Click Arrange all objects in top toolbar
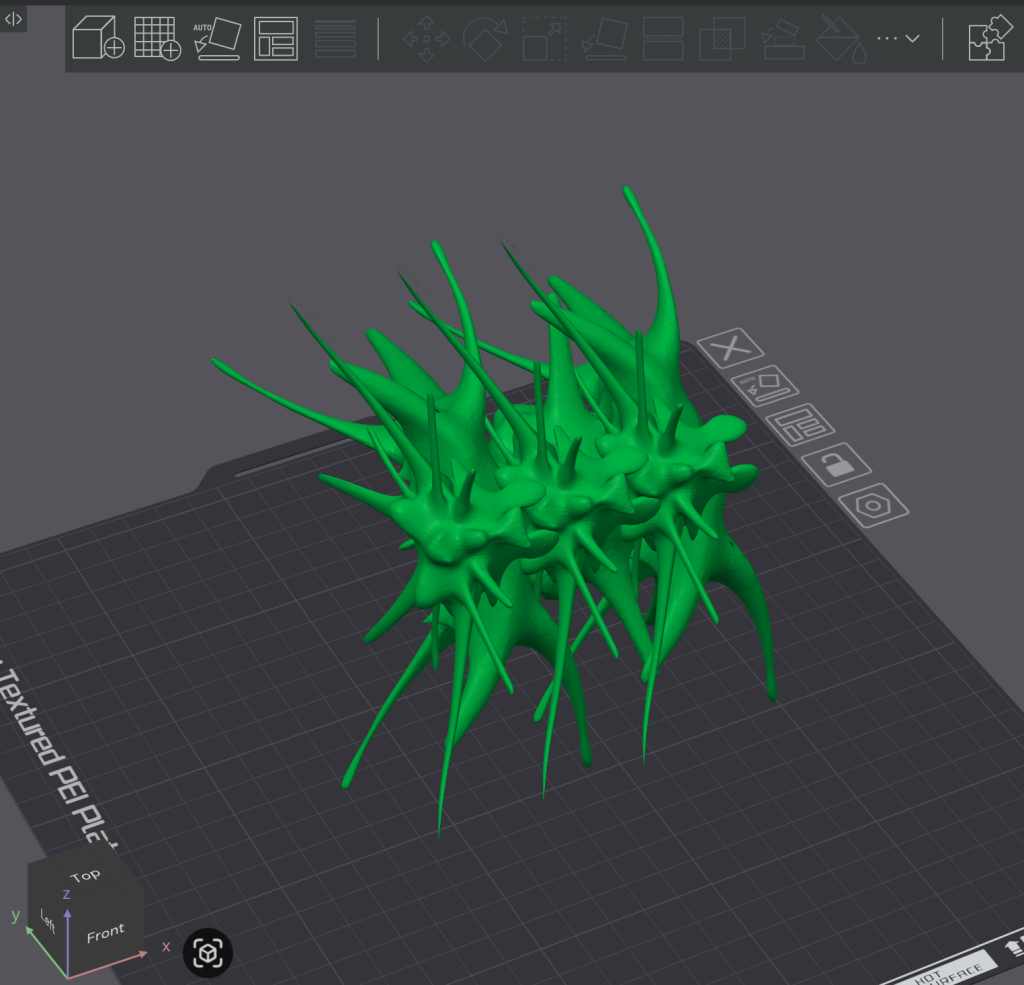 276,39
